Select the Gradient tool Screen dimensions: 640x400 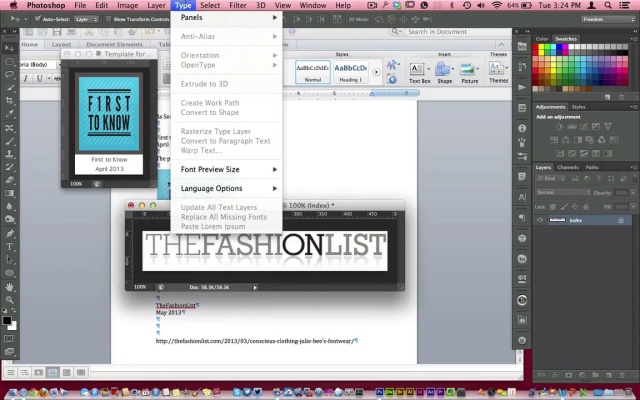(9, 193)
